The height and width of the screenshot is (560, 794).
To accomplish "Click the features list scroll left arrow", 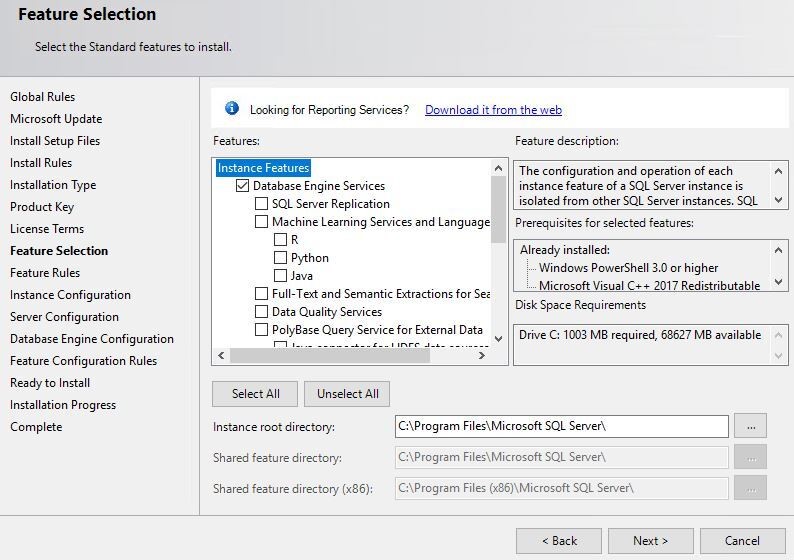I will point(221,355).
